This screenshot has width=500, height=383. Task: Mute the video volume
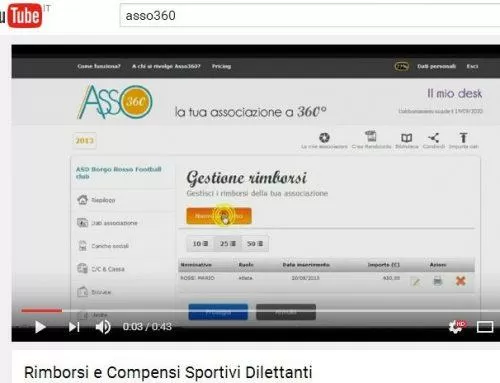coord(103,327)
